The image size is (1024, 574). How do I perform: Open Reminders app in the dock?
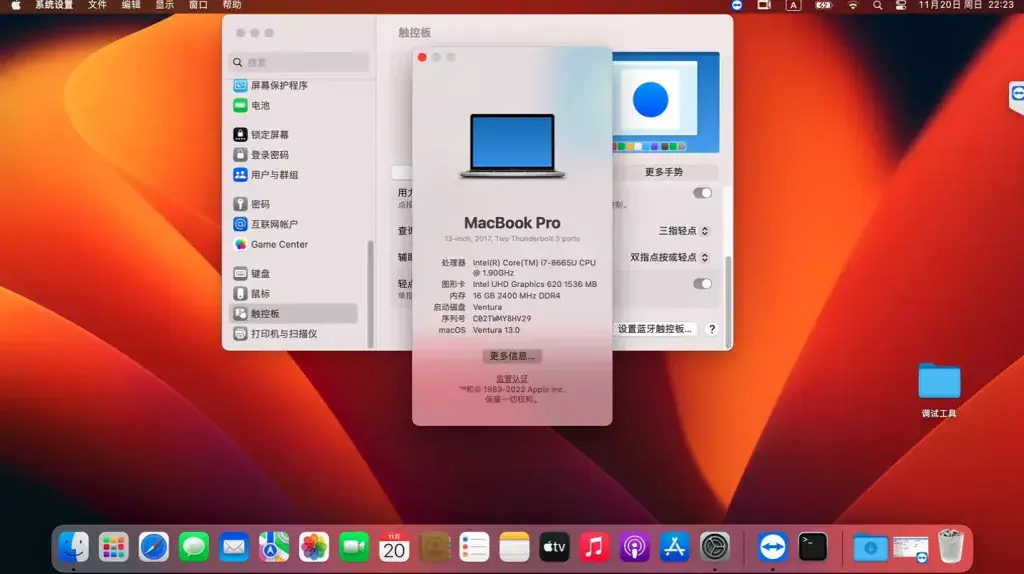tap(474, 547)
